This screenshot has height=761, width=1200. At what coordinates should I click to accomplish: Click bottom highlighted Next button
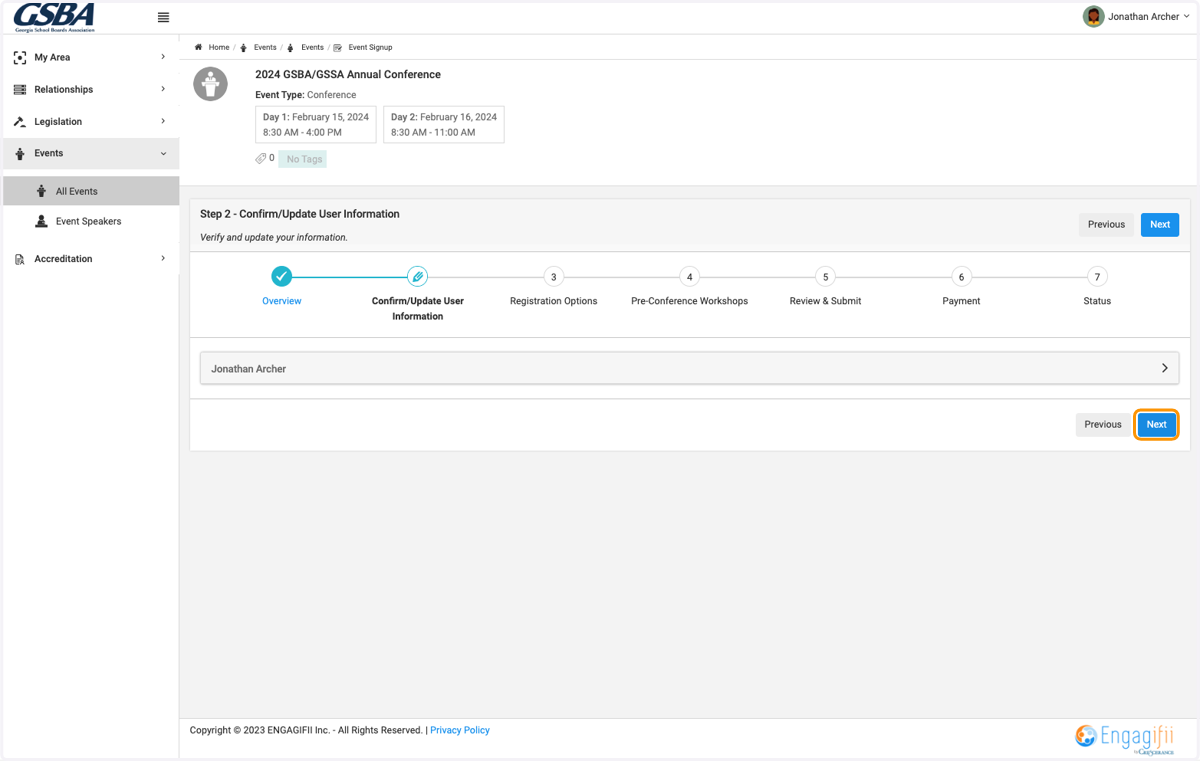click(x=1156, y=425)
